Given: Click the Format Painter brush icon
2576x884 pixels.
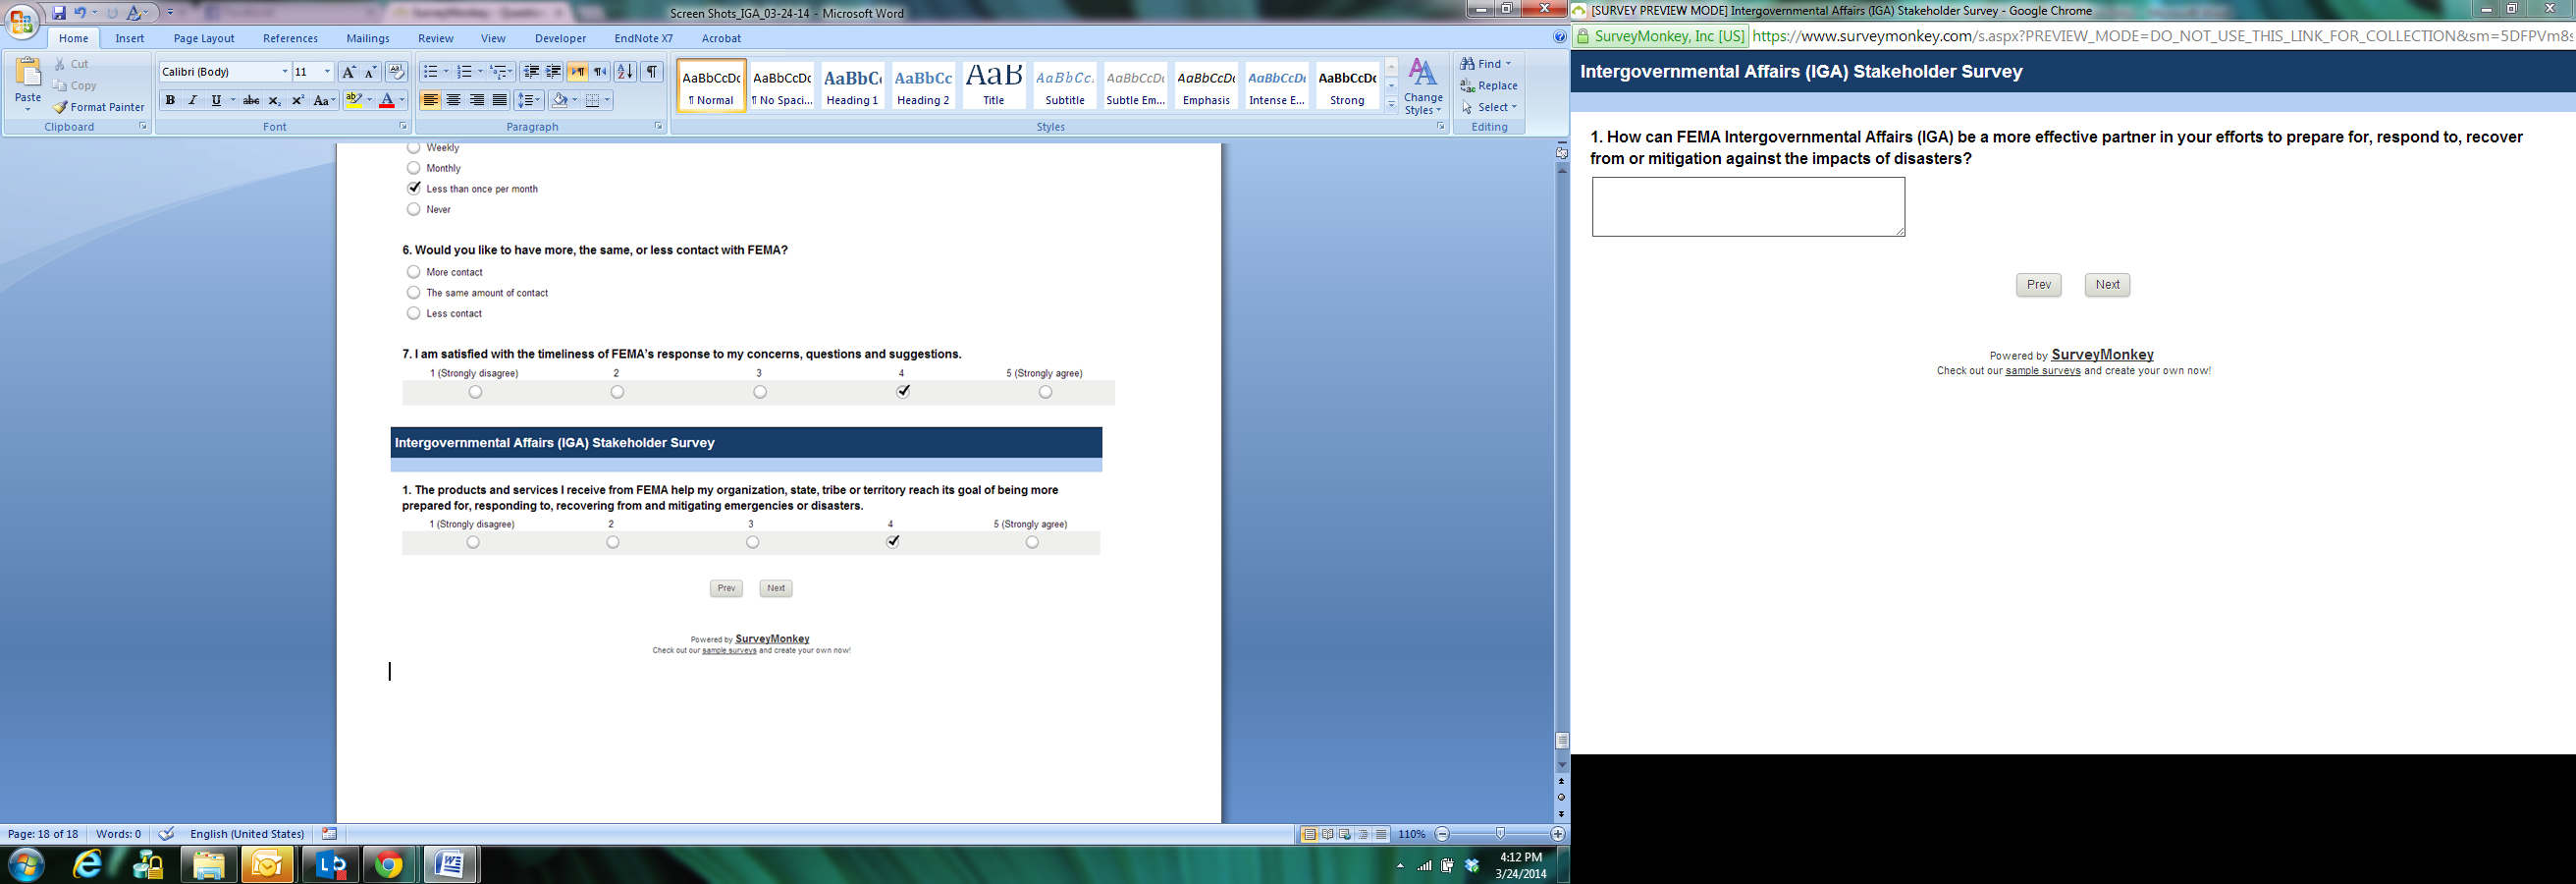Looking at the screenshot, I should click(61, 107).
